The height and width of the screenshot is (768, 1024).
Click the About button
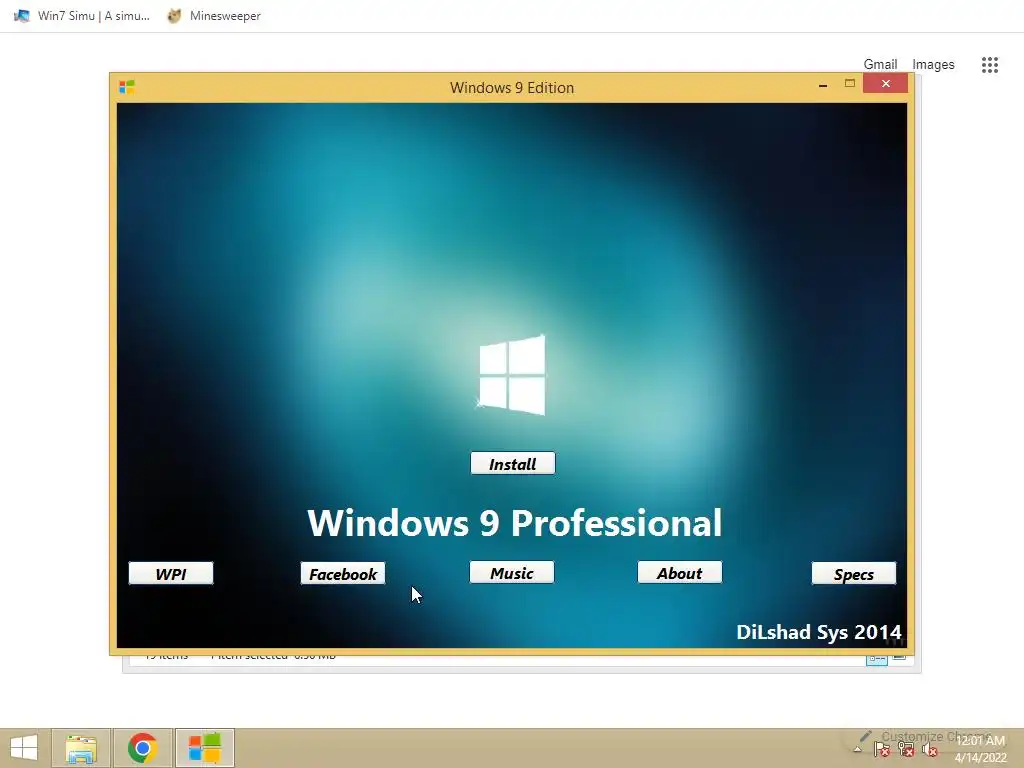(x=680, y=573)
